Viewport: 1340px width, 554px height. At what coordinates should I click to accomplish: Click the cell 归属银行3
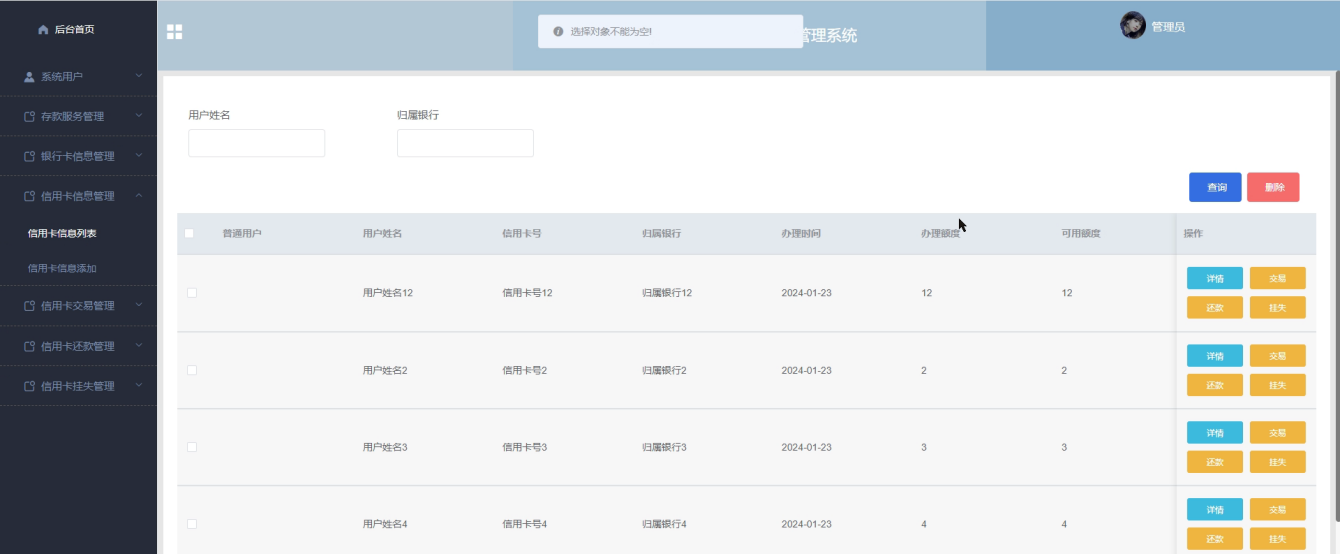pyautogui.click(x=664, y=447)
